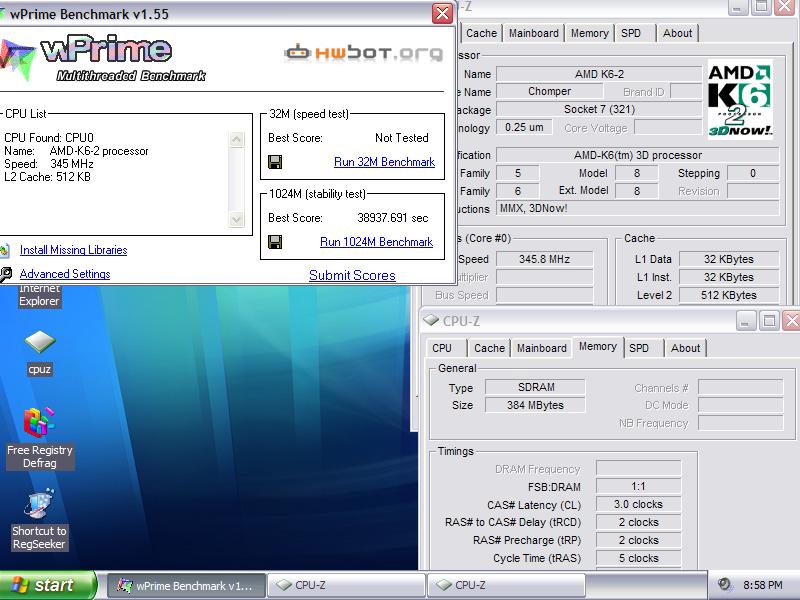Screen dimensions: 800x600
Task: Switch to wPrime Benchmark in the taskbar
Action: coord(187,586)
